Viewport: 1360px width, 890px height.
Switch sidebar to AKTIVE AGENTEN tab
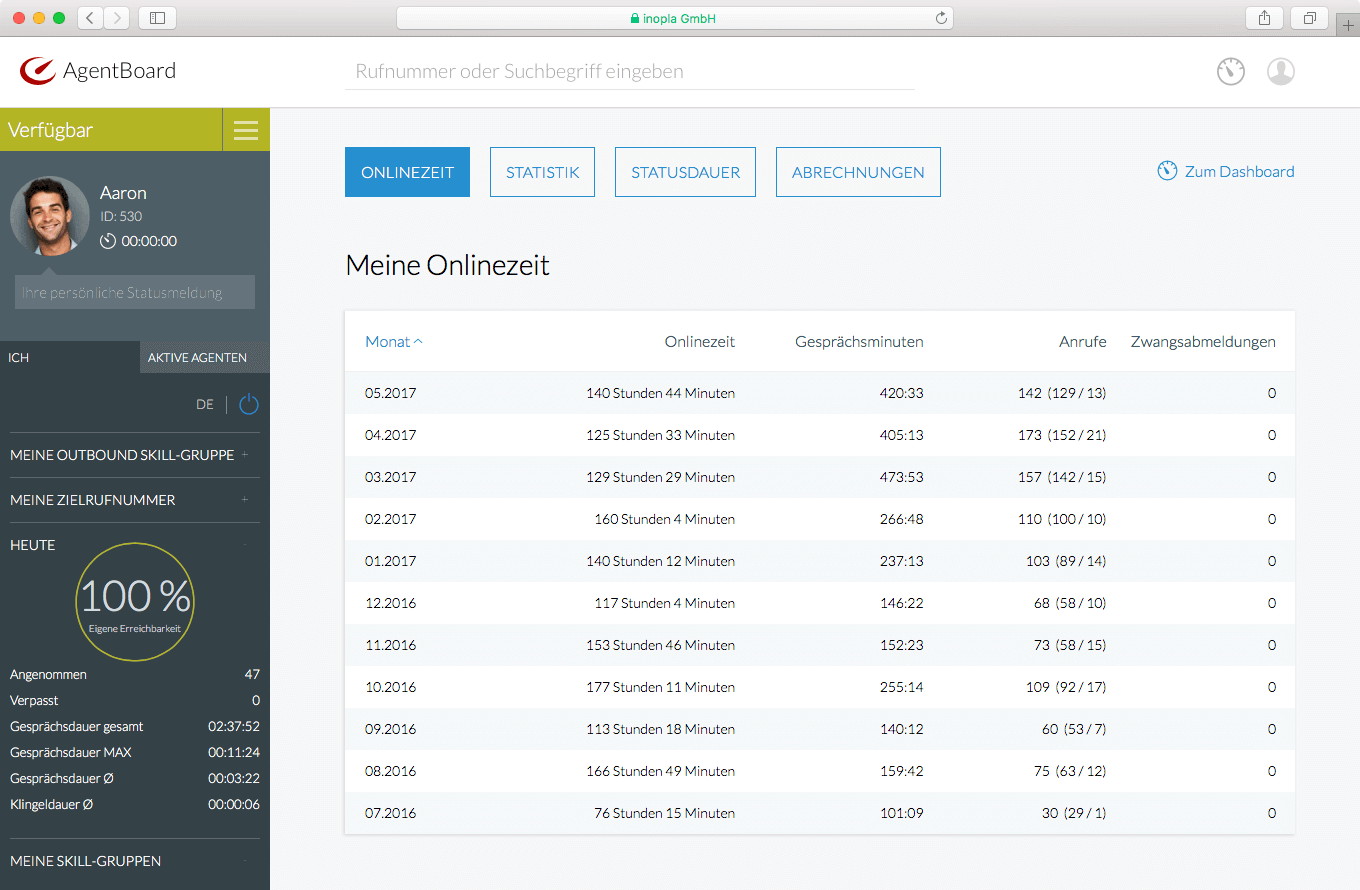coord(205,357)
